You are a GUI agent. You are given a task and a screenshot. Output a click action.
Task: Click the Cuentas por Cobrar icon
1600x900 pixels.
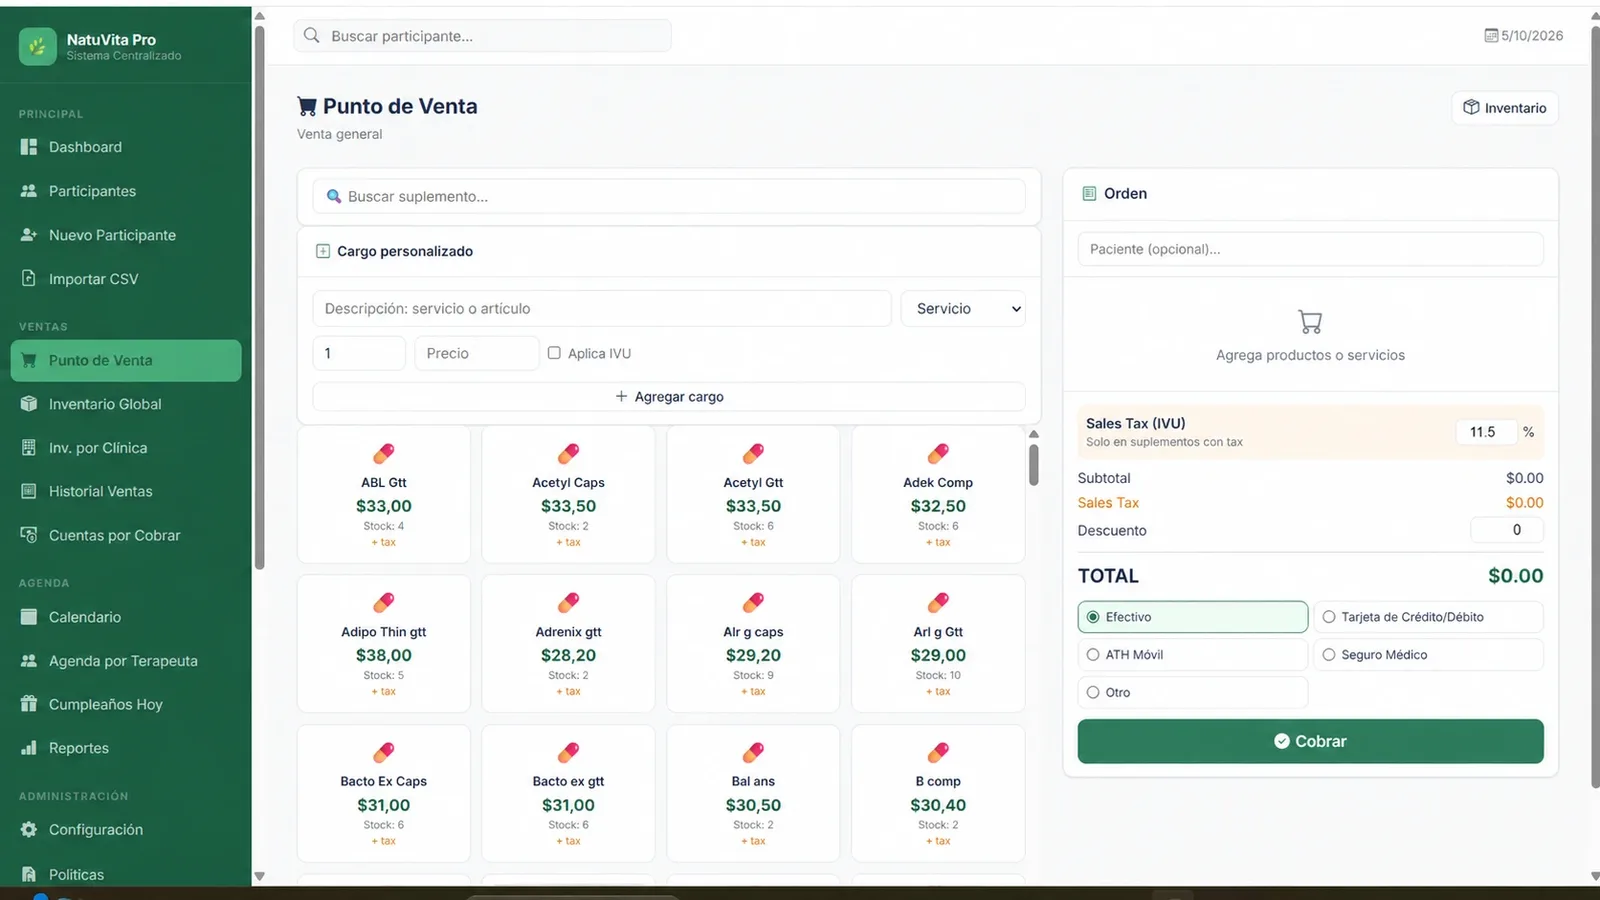(x=29, y=535)
